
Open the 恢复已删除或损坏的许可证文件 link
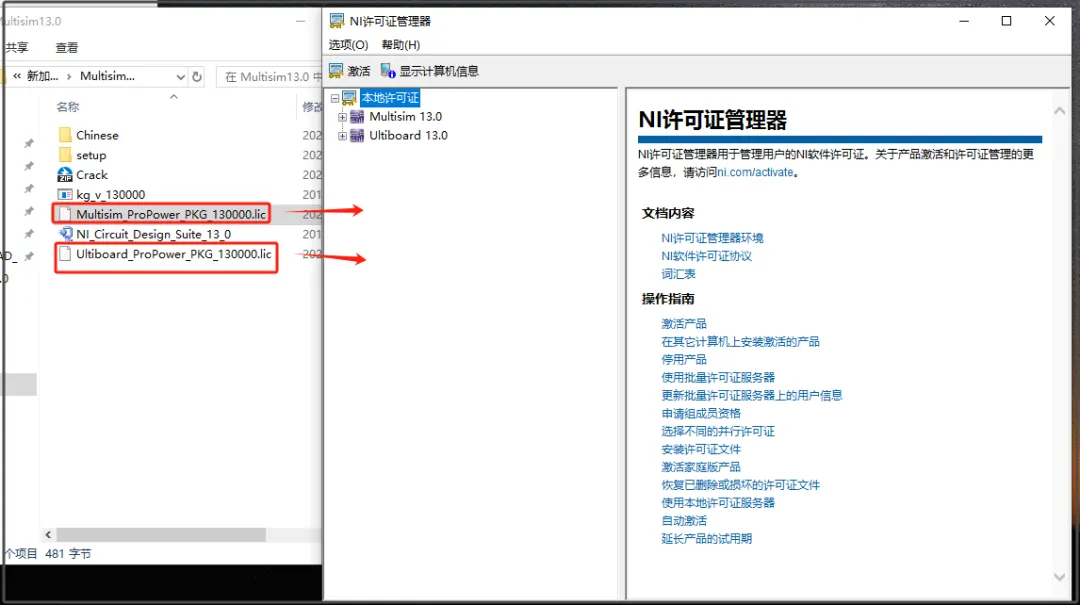pos(740,484)
